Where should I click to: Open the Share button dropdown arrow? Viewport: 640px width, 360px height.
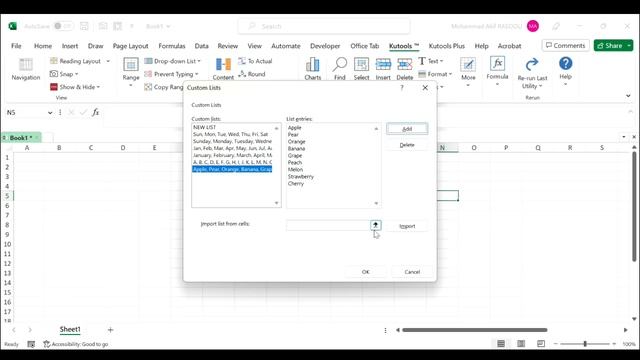[629, 45]
